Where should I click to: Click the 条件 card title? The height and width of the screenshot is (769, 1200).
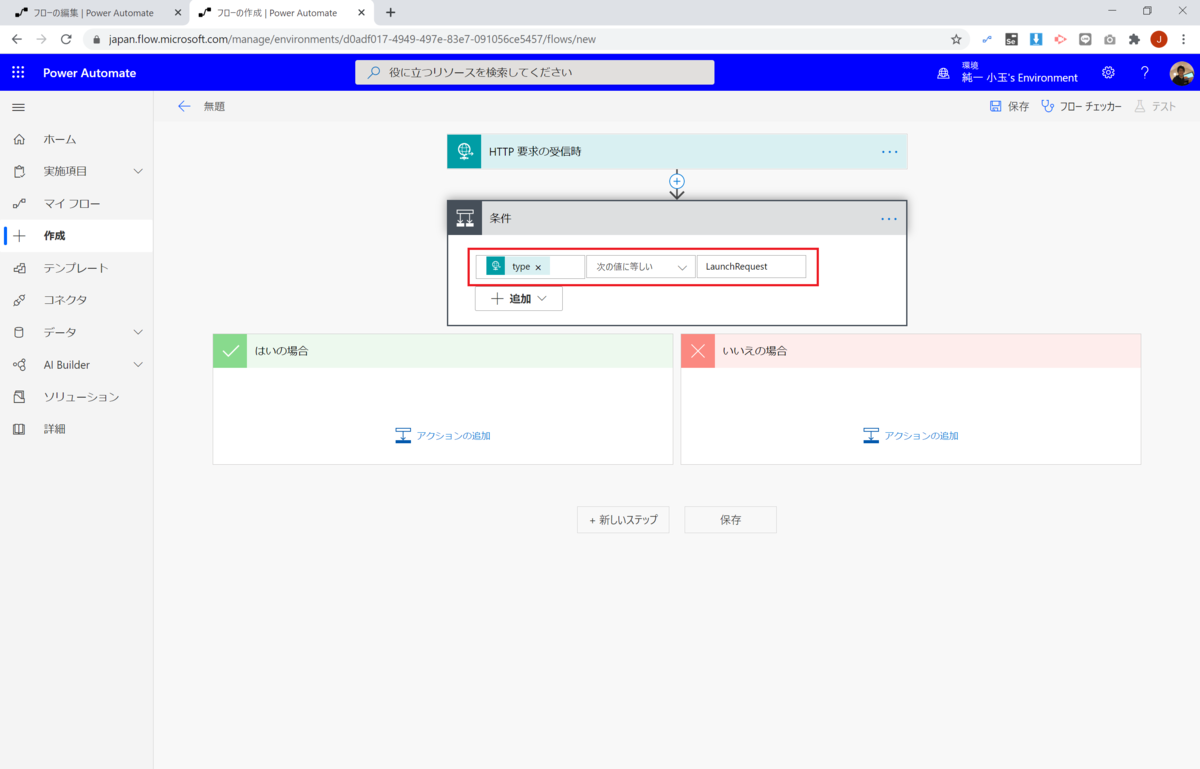[500, 218]
